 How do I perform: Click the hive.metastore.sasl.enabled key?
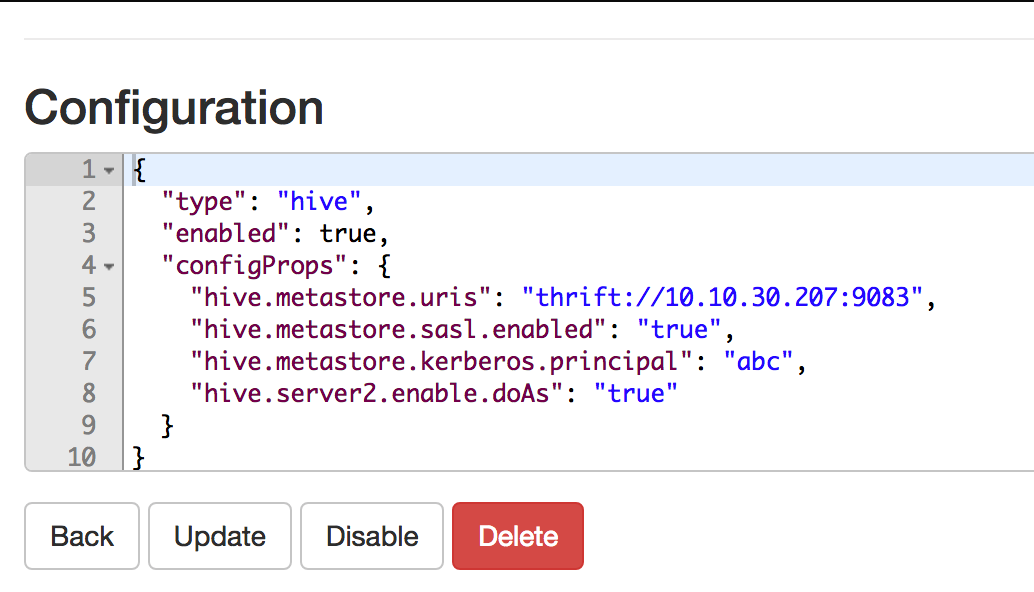click(x=398, y=329)
